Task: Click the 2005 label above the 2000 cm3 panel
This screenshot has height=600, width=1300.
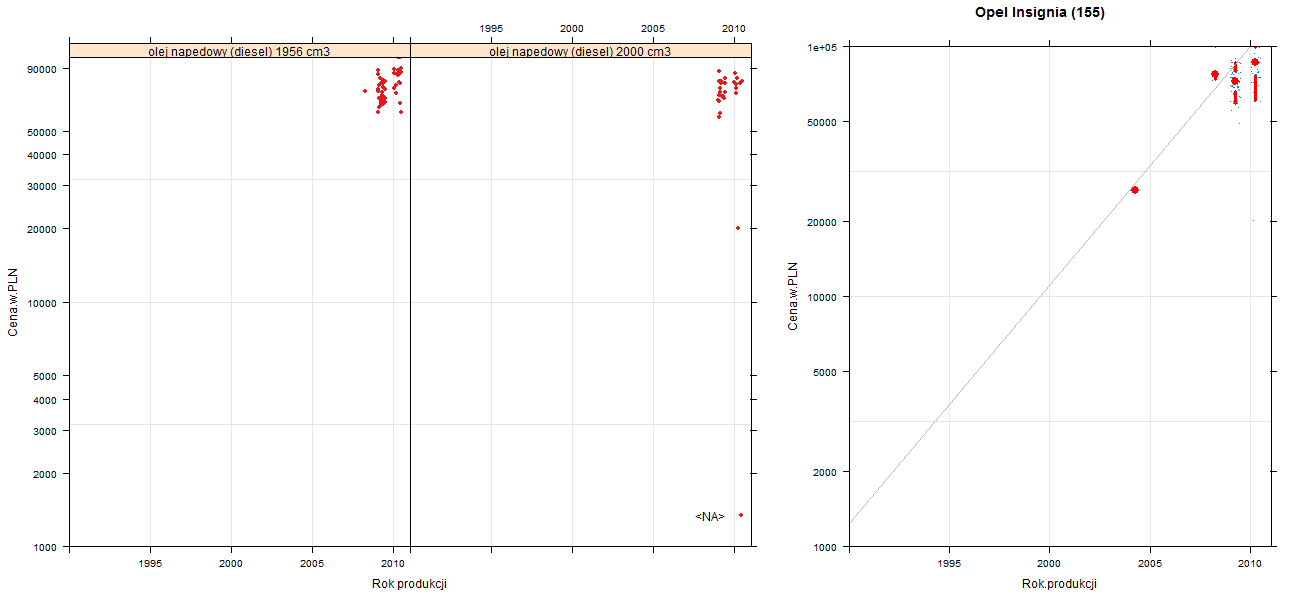Action: [653, 28]
